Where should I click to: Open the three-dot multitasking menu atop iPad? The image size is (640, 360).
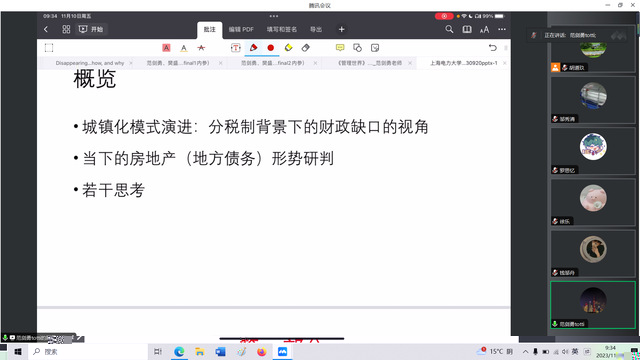point(274,16)
